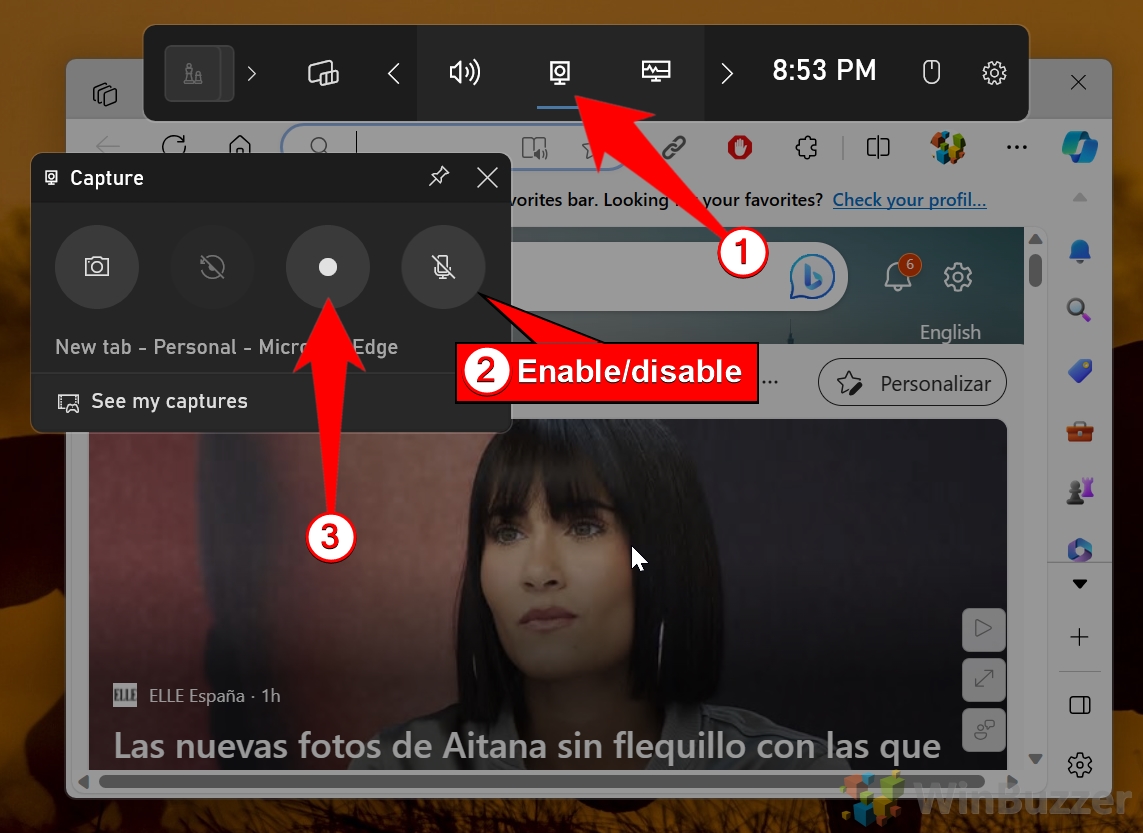Open sidebar Microsoft 365 icon

tap(1080, 548)
